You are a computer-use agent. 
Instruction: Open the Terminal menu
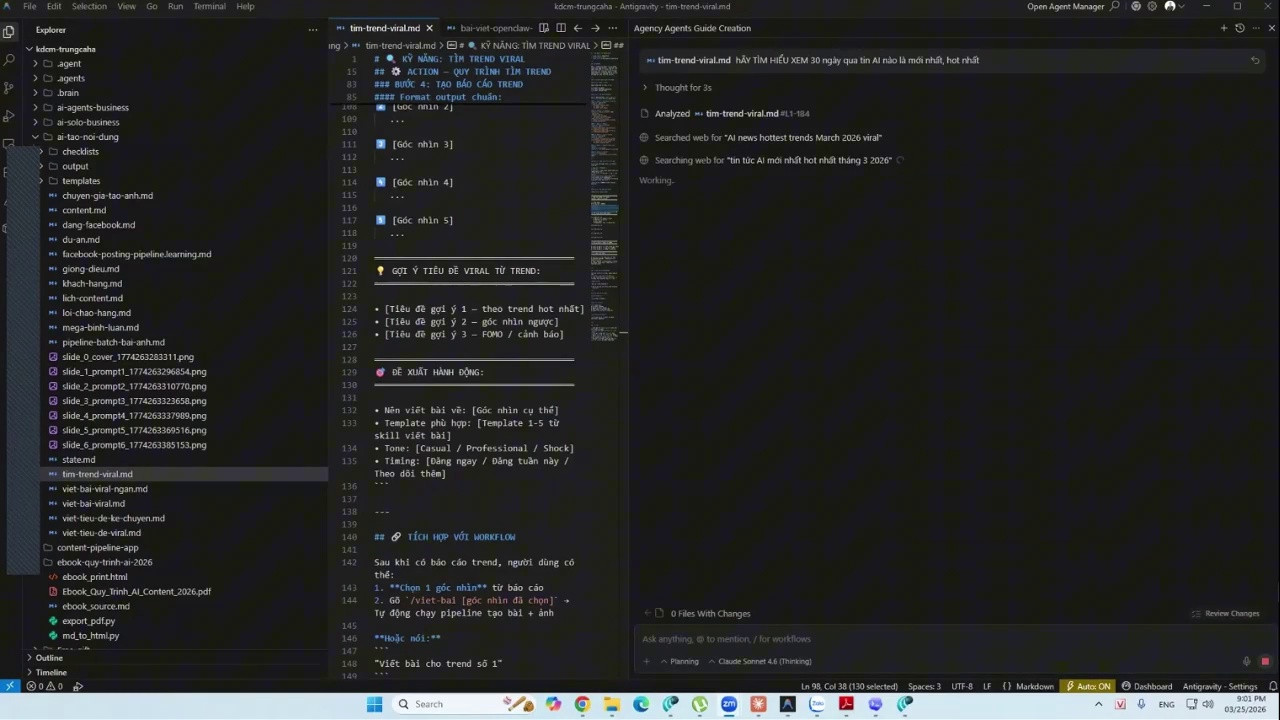(209, 6)
